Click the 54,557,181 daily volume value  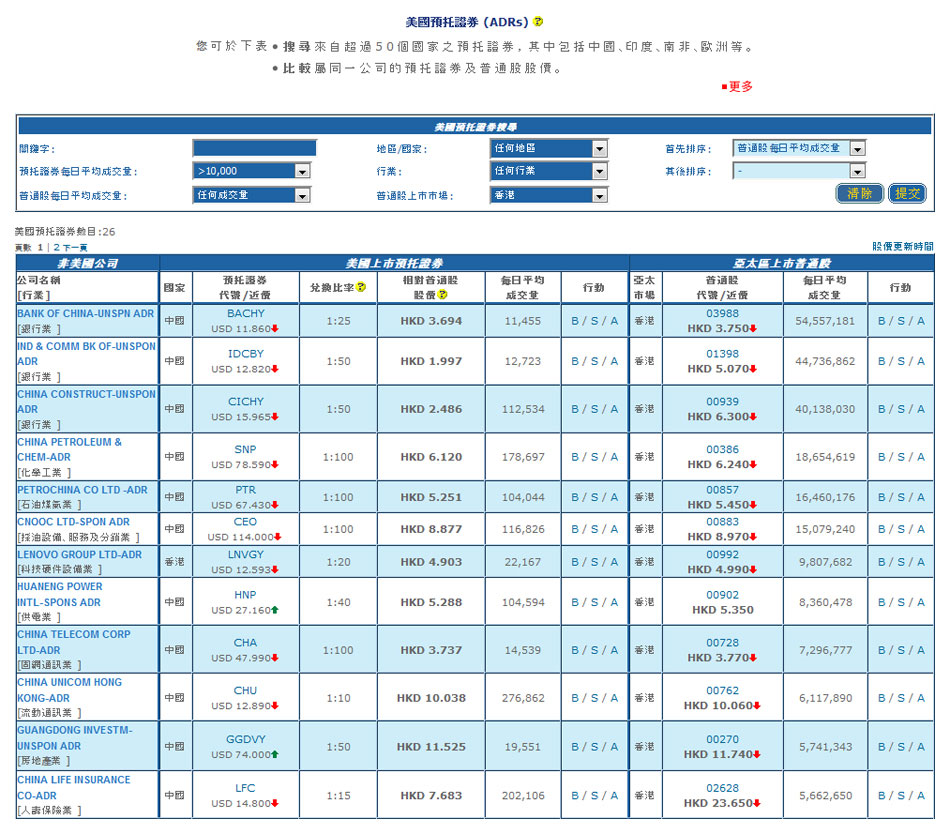pyautogui.click(x=825, y=321)
